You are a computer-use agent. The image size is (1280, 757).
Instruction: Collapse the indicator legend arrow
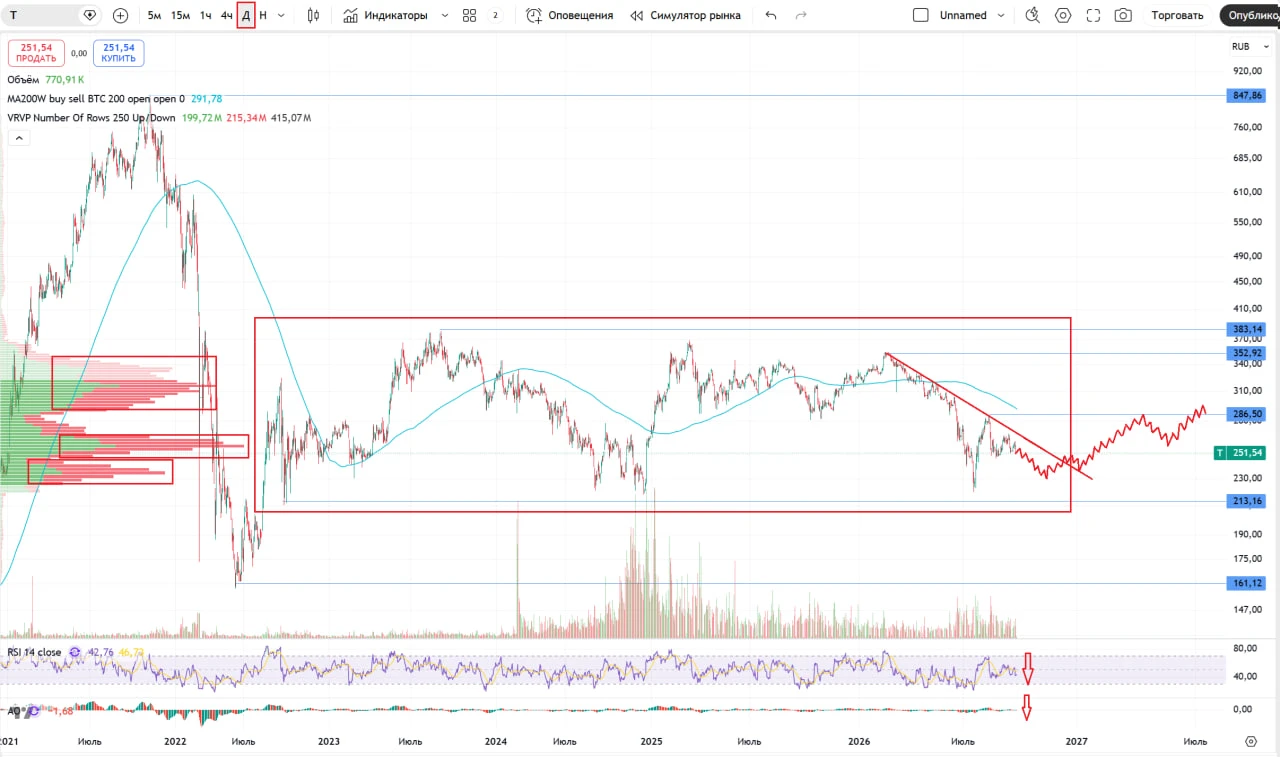[17, 138]
